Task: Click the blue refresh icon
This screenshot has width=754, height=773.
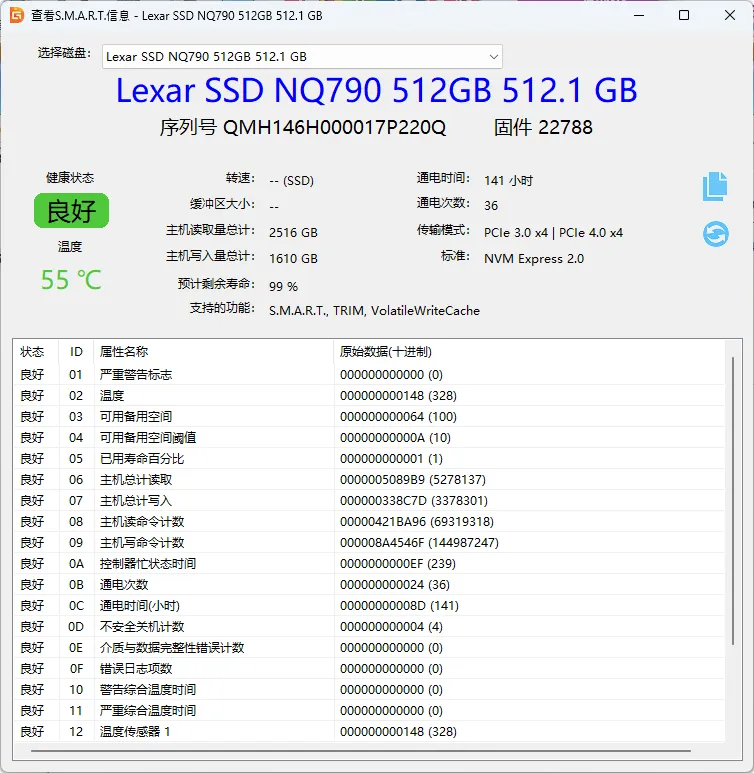Action: [x=716, y=234]
